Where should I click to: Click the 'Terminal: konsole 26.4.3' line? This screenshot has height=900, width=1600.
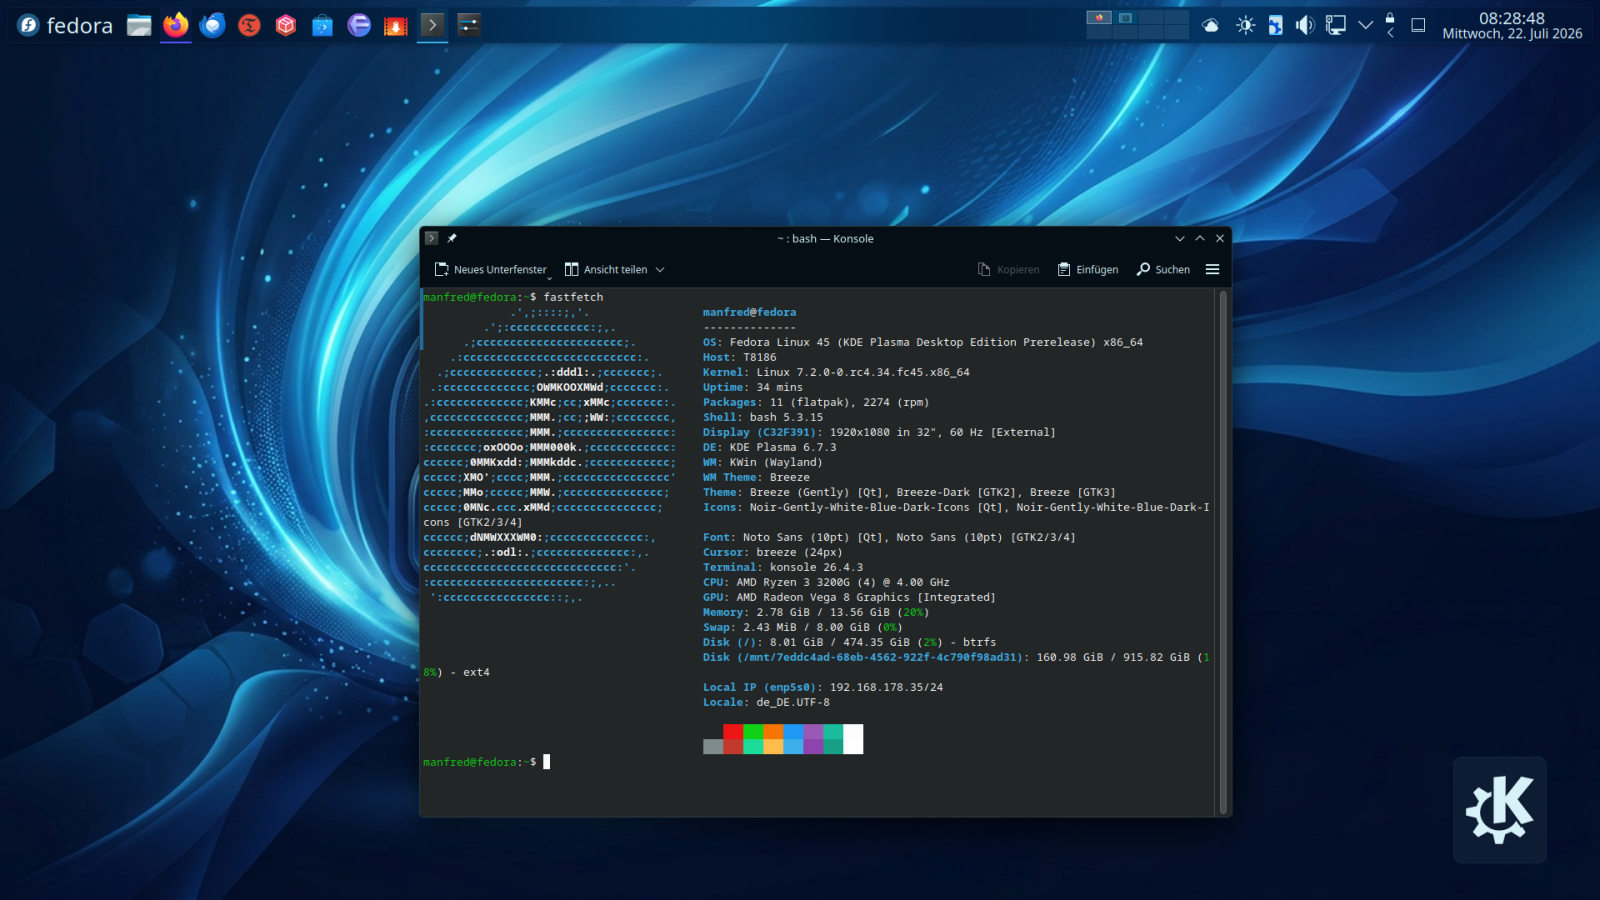tap(783, 567)
